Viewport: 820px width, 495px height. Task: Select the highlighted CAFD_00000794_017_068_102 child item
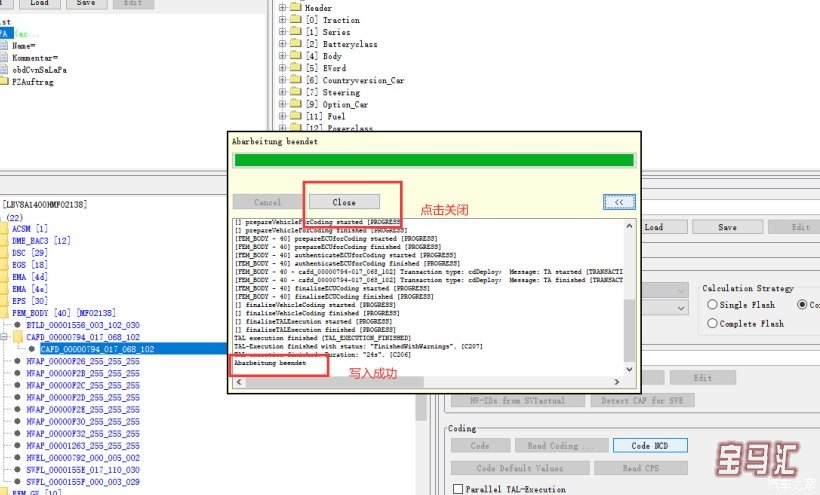97,349
